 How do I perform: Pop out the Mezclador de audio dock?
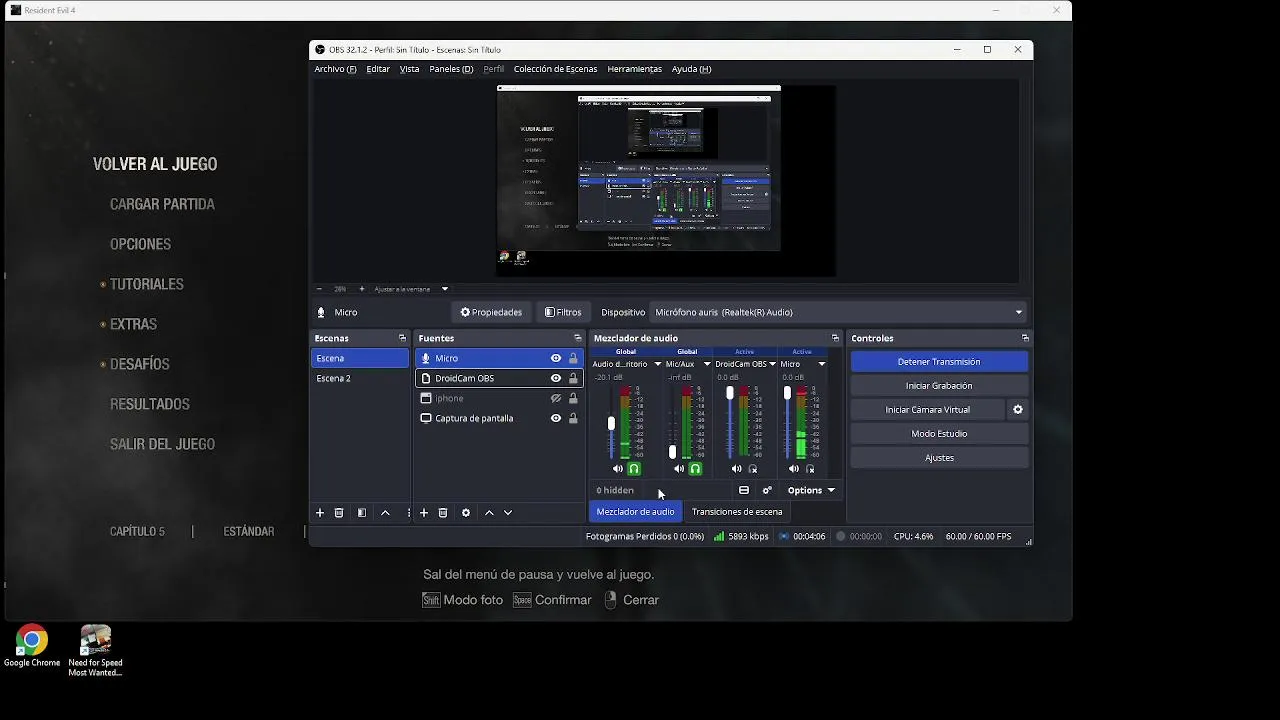point(835,338)
